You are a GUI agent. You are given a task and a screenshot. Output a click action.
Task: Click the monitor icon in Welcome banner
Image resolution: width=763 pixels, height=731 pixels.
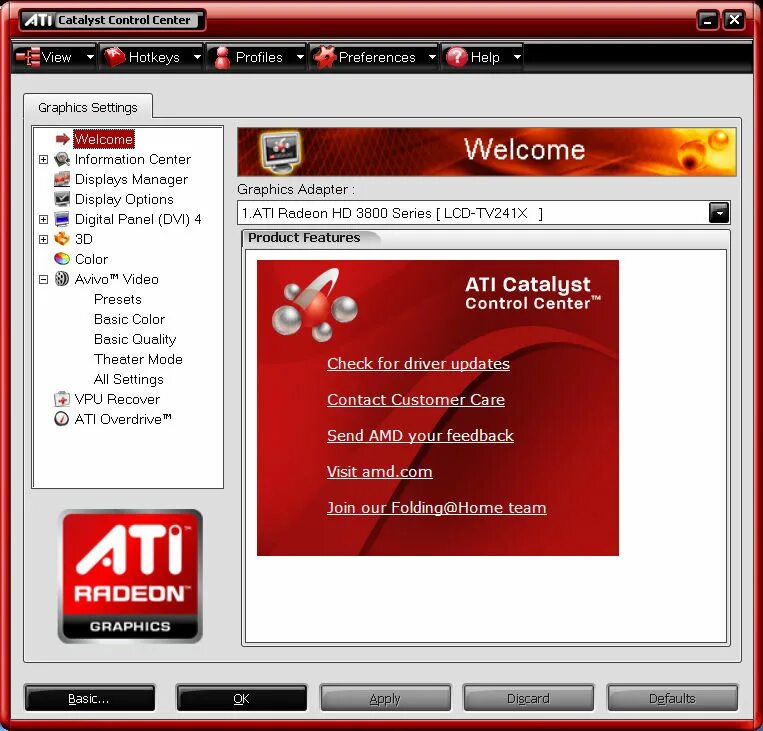pos(280,151)
